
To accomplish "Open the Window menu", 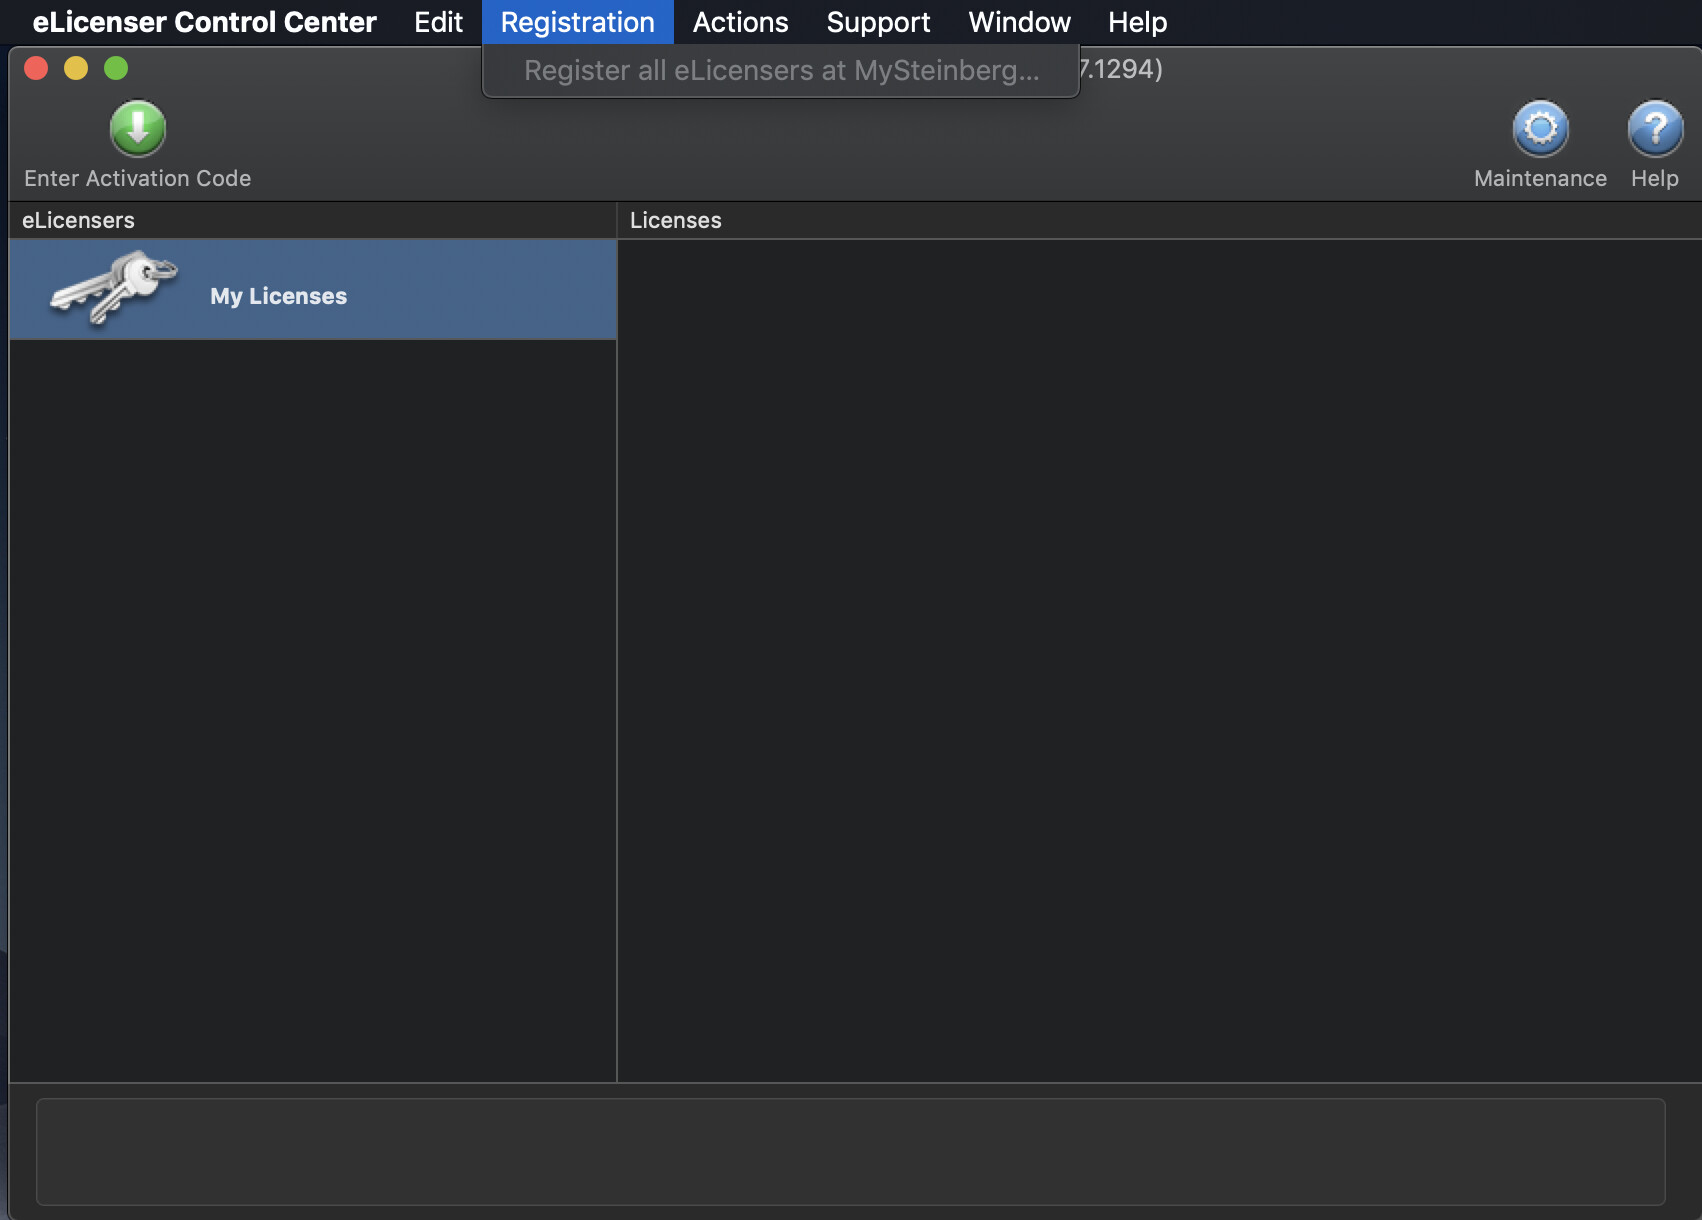I will coord(1018,21).
